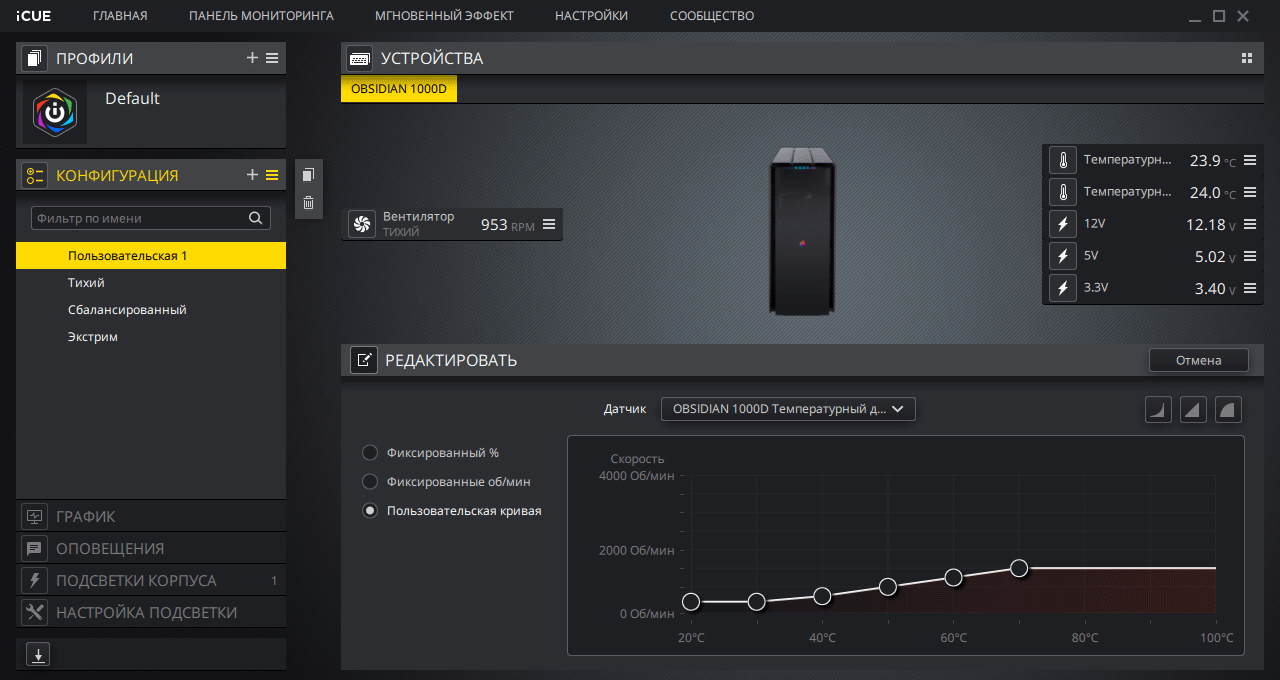Apply the quiet curve preset shape icon

coord(1158,409)
